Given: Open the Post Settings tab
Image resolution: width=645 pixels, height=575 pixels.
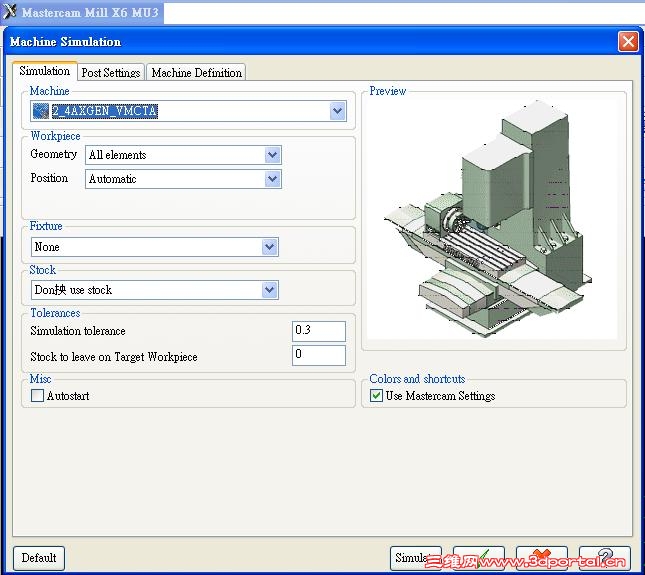Looking at the screenshot, I should tap(111, 72).
